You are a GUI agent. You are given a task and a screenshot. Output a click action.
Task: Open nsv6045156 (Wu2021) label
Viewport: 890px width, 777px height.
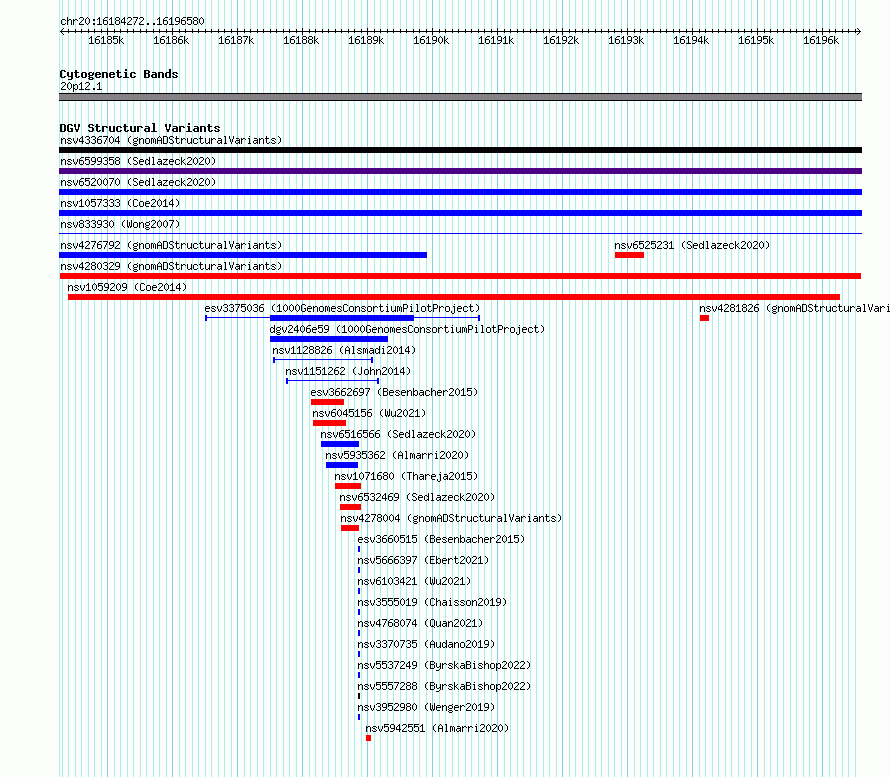(369, 413)
